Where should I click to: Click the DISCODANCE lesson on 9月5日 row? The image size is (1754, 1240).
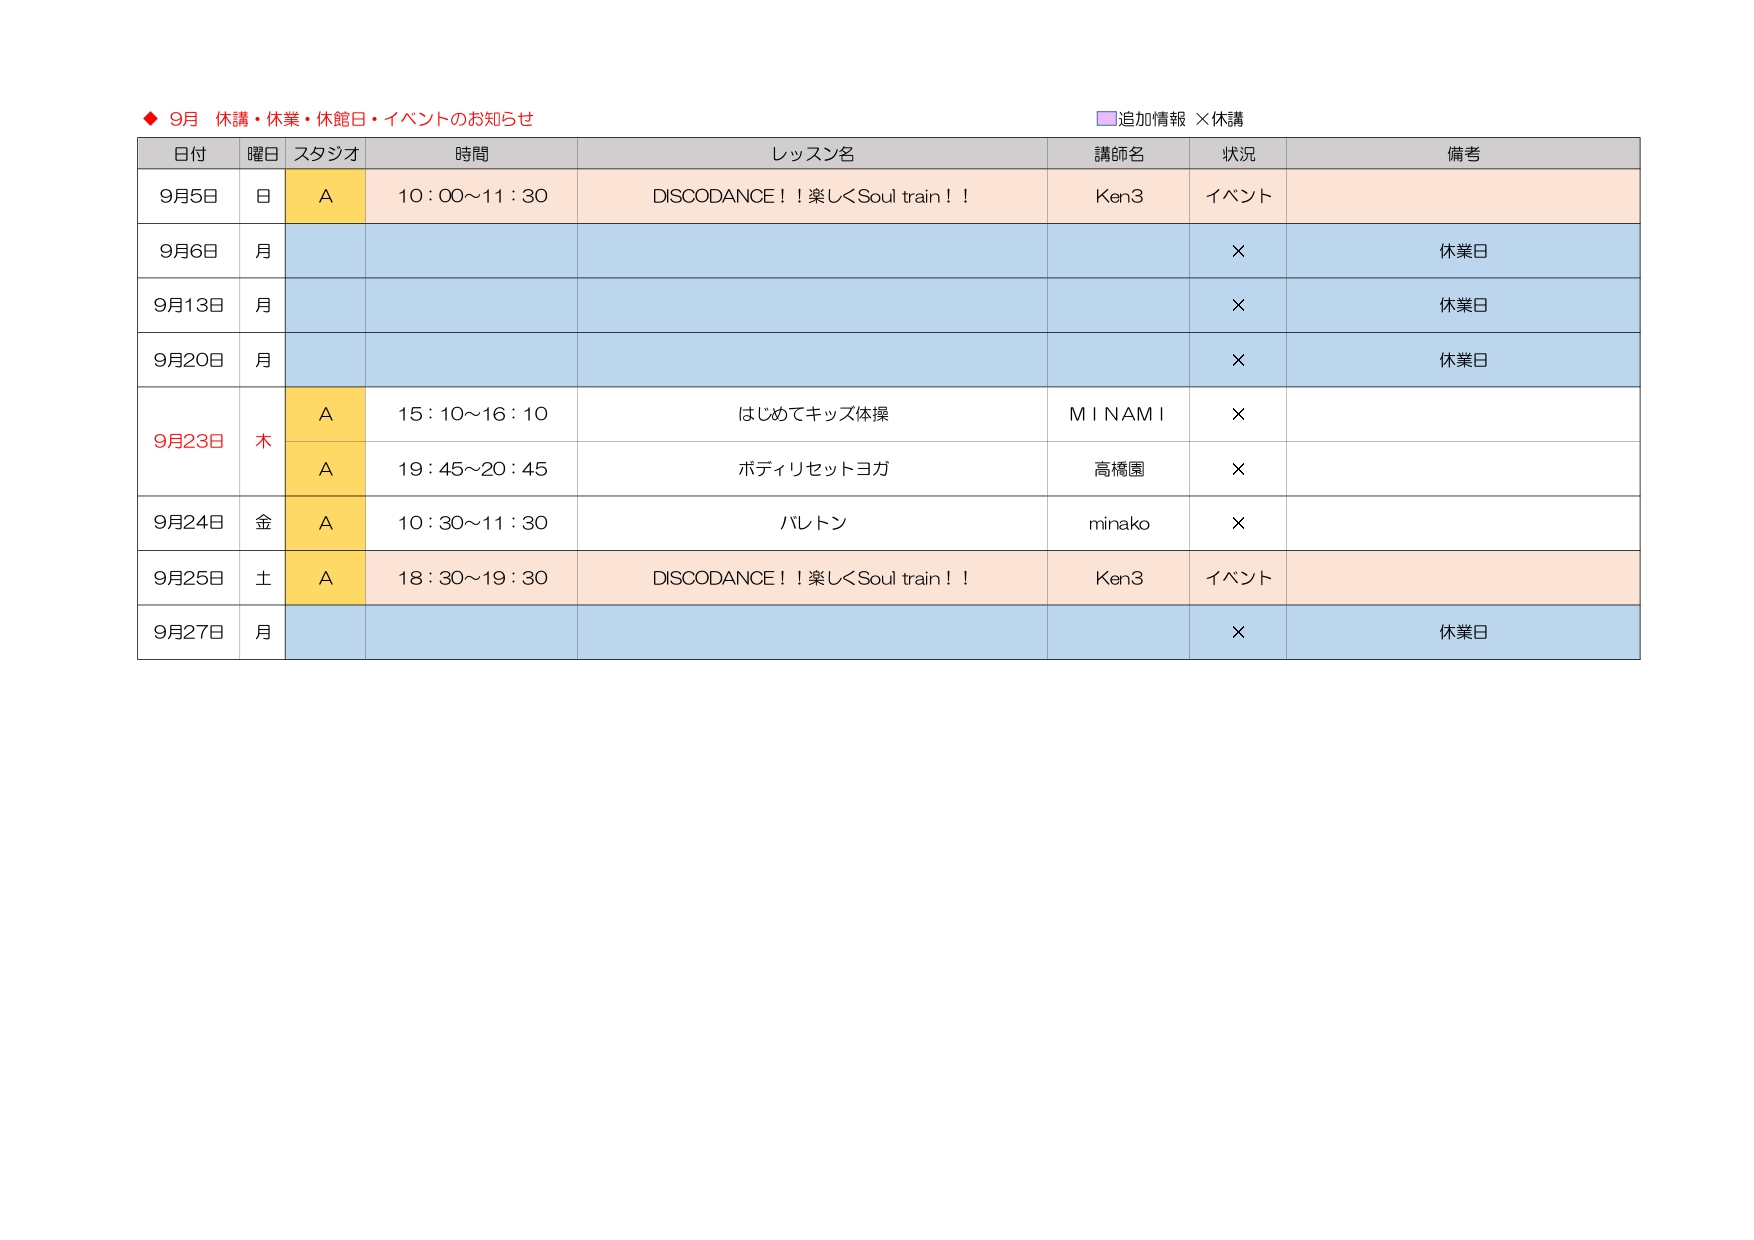[813, 196]
